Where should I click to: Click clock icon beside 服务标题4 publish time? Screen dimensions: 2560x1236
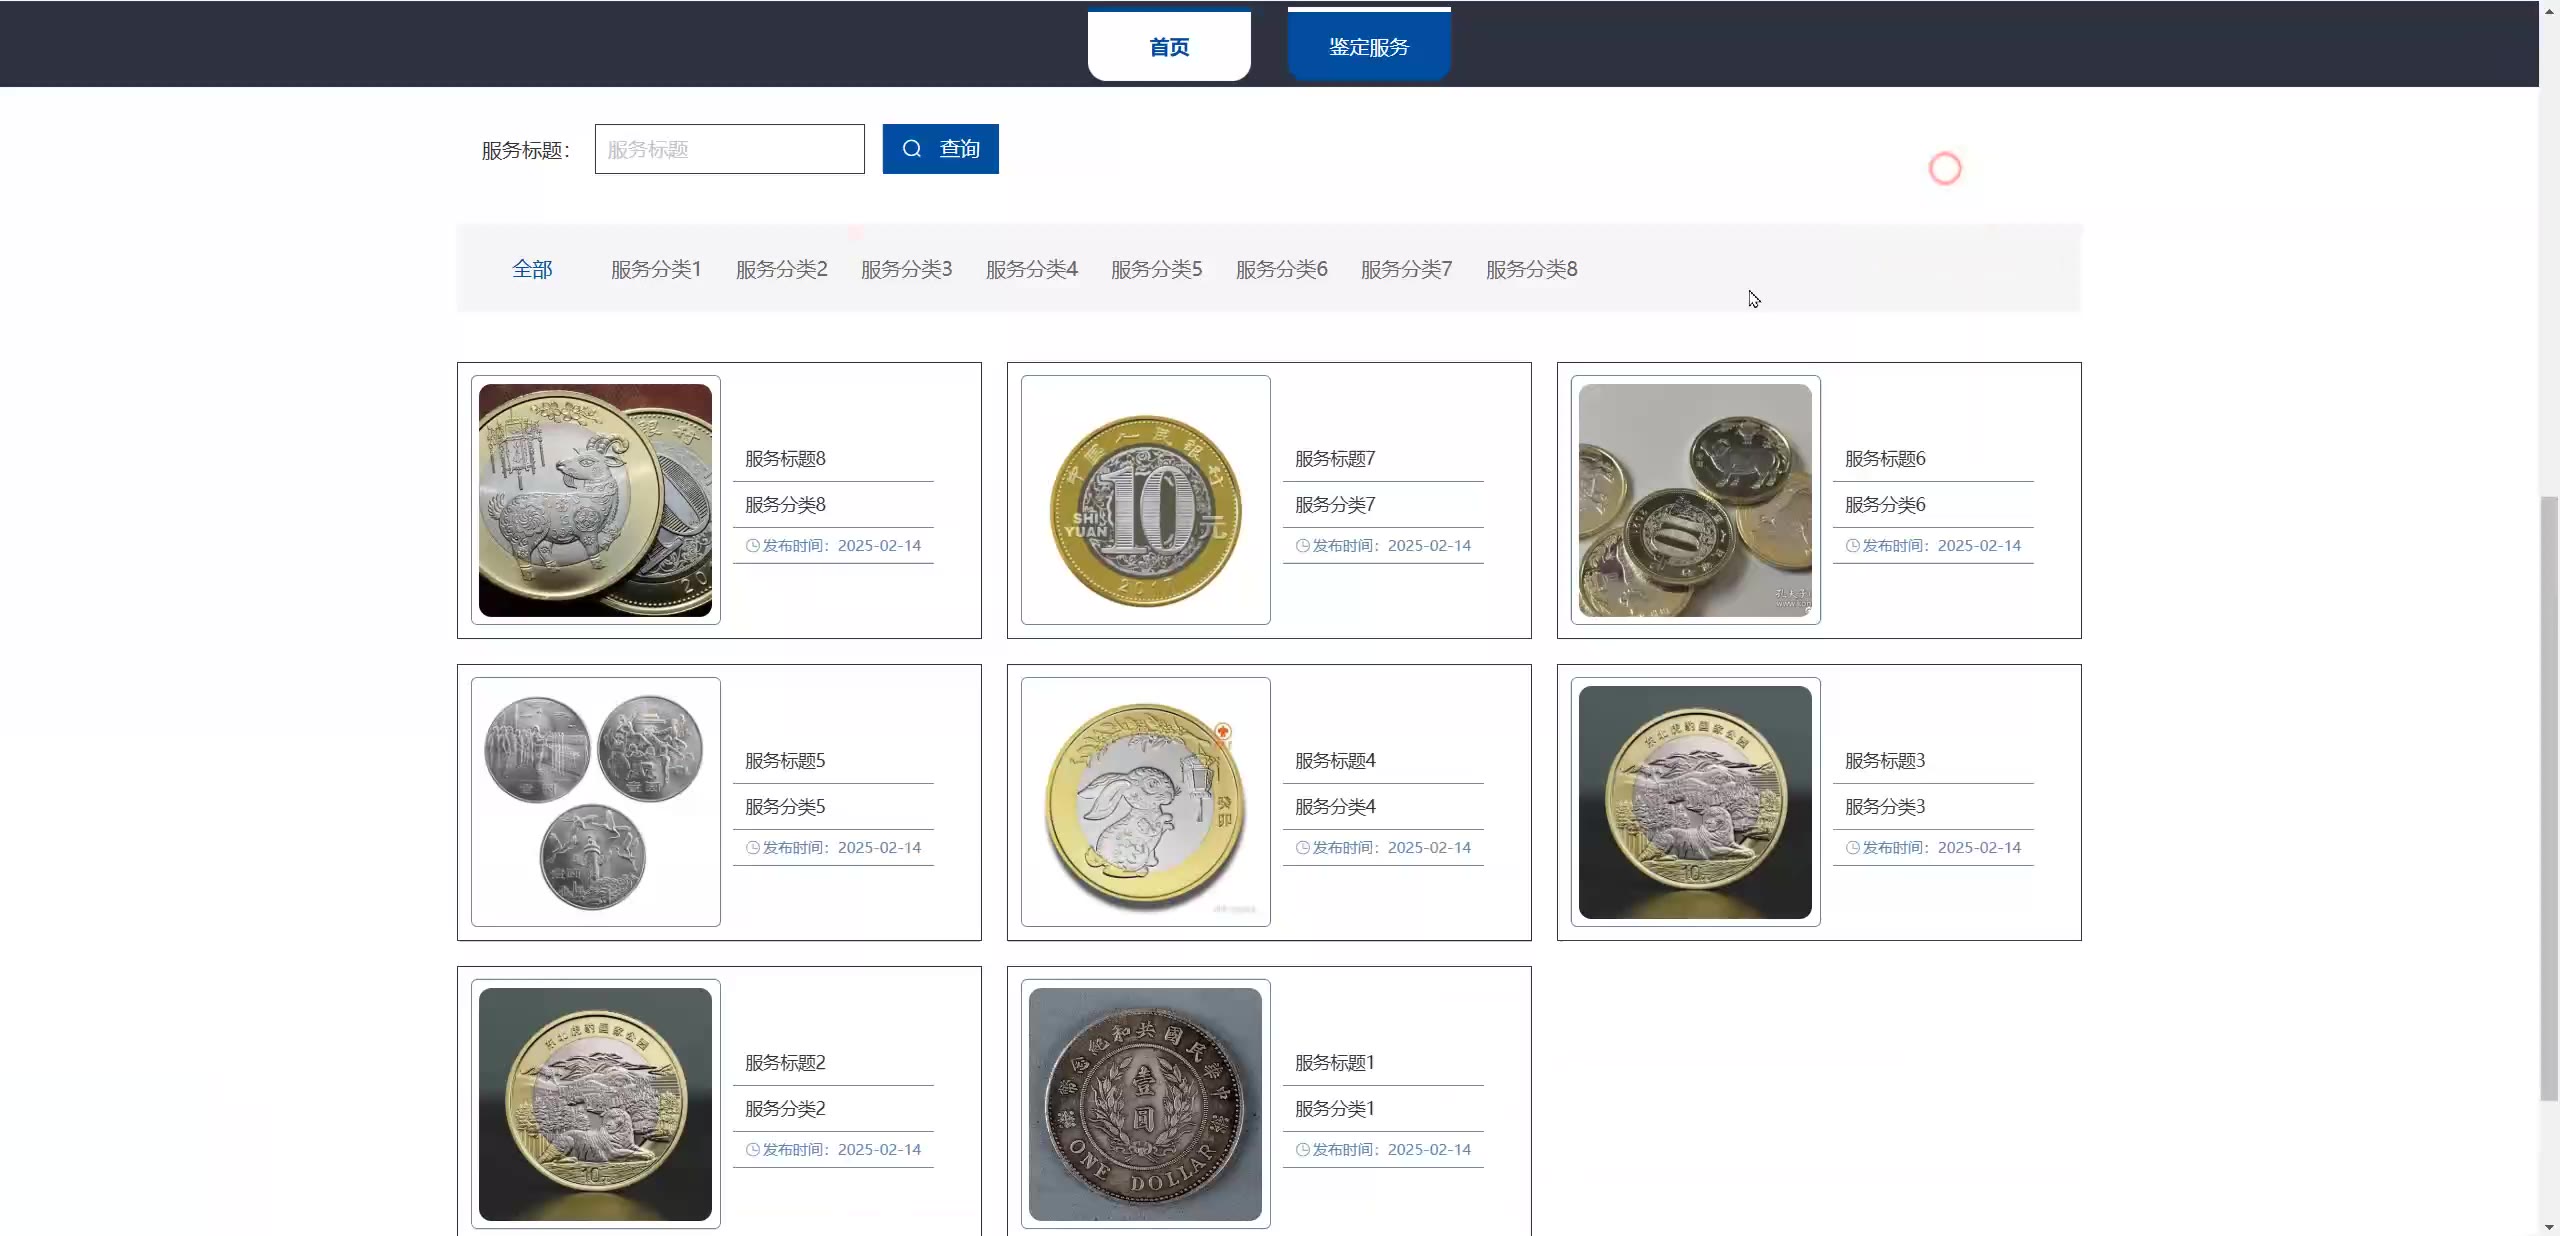[1303, 848]
